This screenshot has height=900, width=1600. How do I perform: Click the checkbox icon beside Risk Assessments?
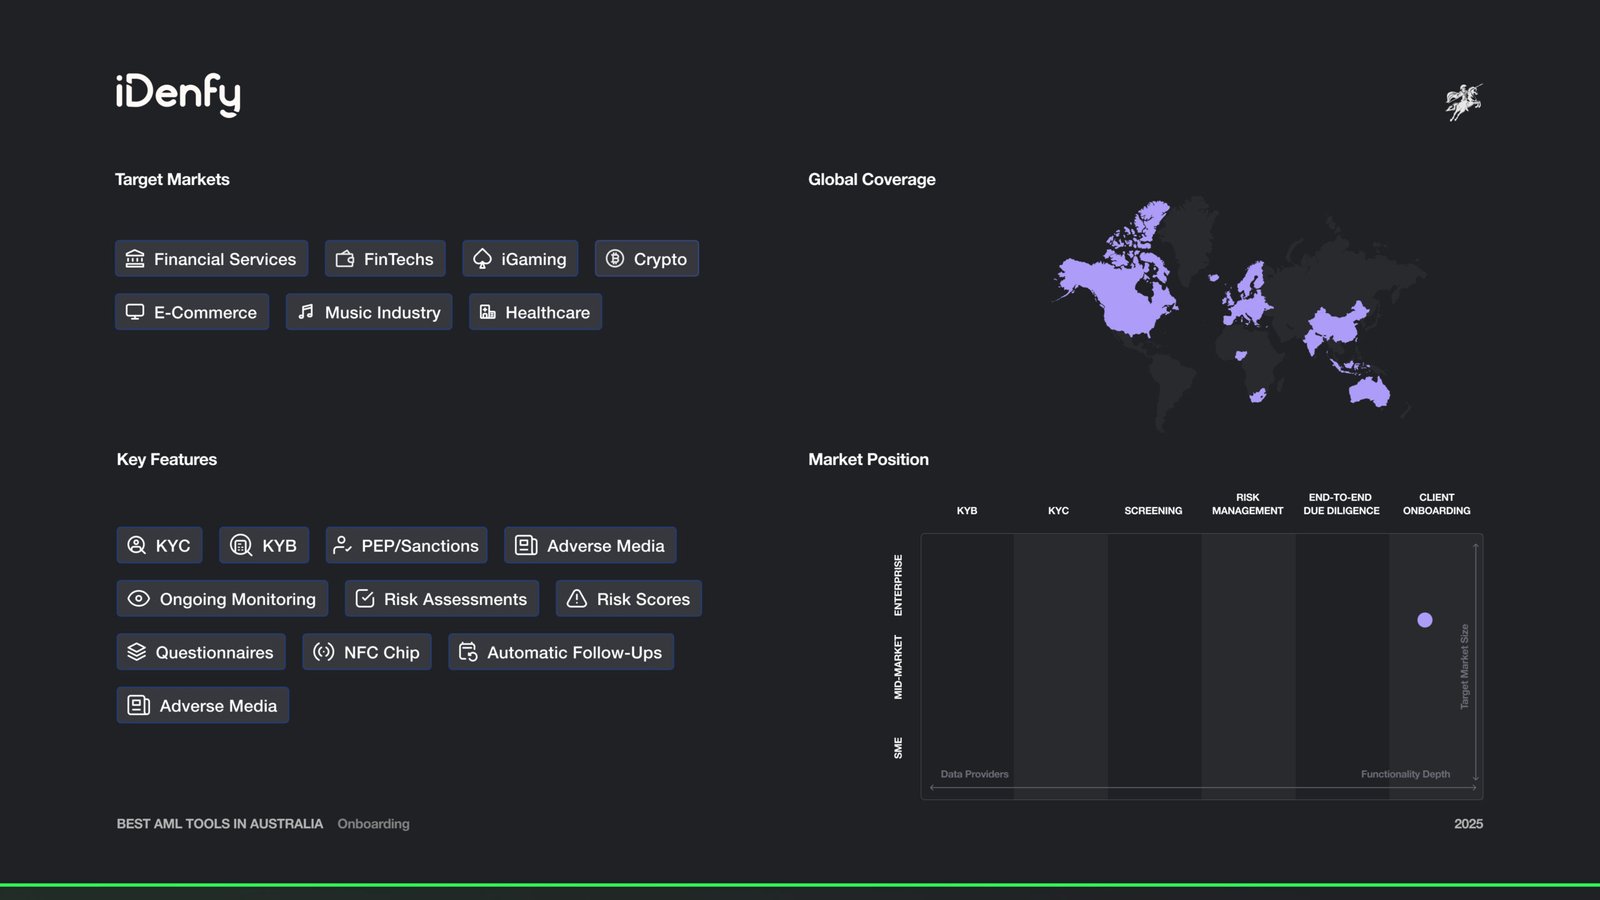365,598
